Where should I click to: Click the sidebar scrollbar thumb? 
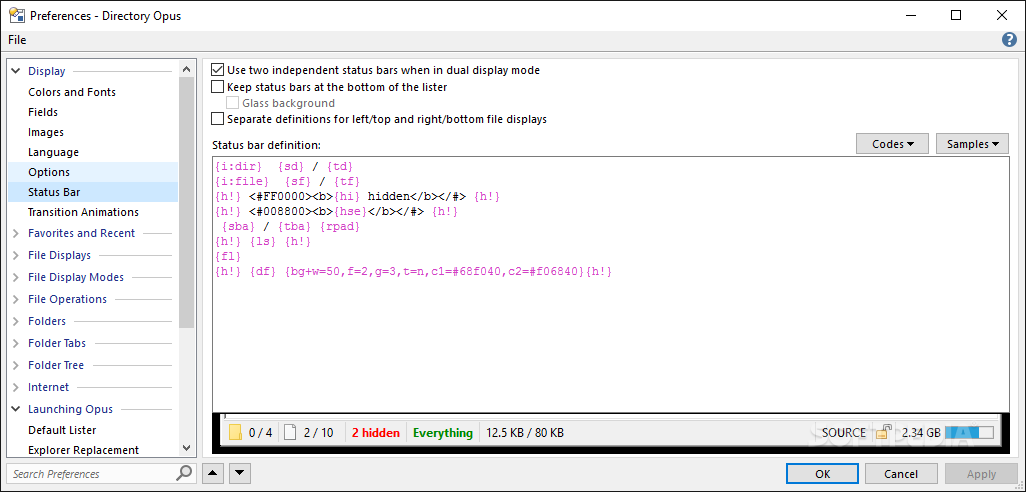[x=186, y=202]
